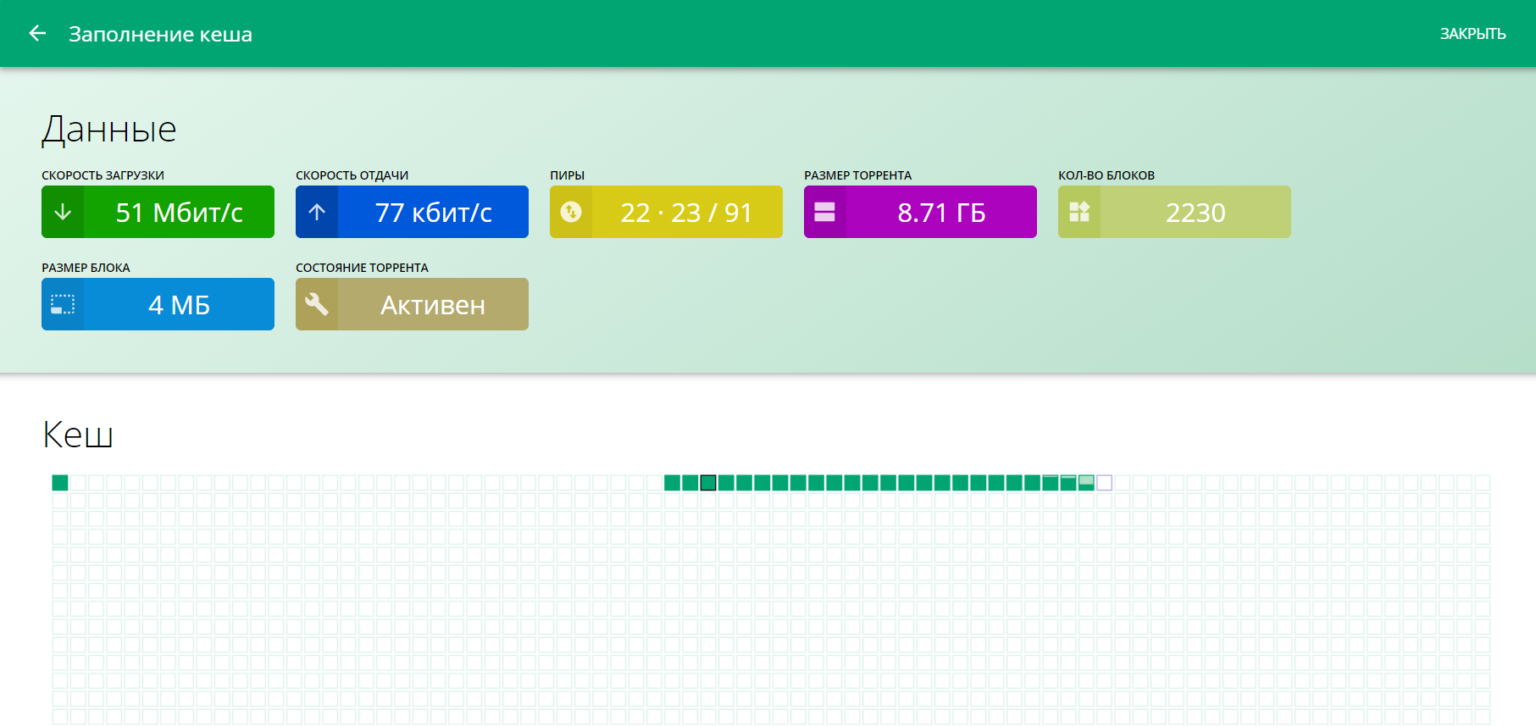Click the purple-outlined empty cache block

[x=1104, y=483]
